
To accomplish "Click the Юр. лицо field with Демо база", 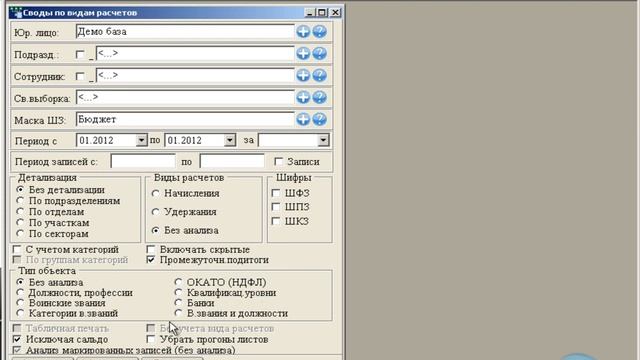I will [185, 31].
